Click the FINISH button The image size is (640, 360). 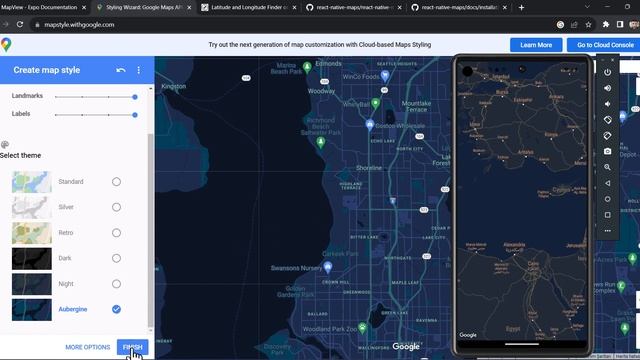pyautogui.click(x=132, y=347)
